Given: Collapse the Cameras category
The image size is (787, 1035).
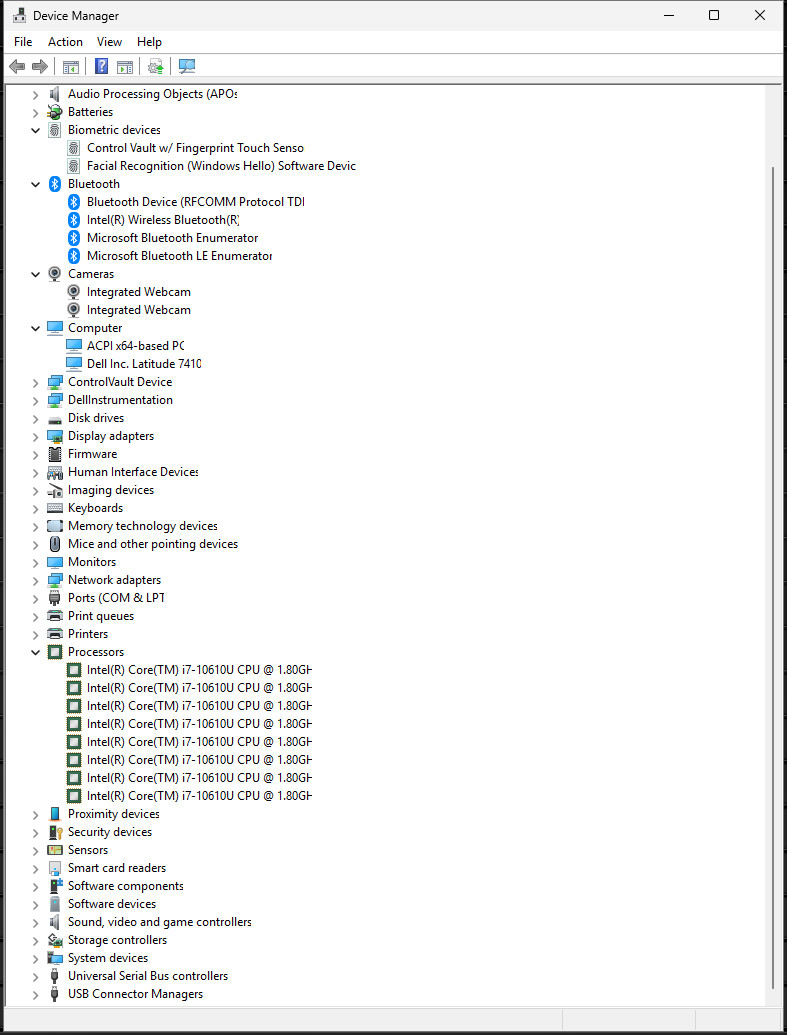Looking at the screenshot, I should pyautogui.click(x=36, y=274).
